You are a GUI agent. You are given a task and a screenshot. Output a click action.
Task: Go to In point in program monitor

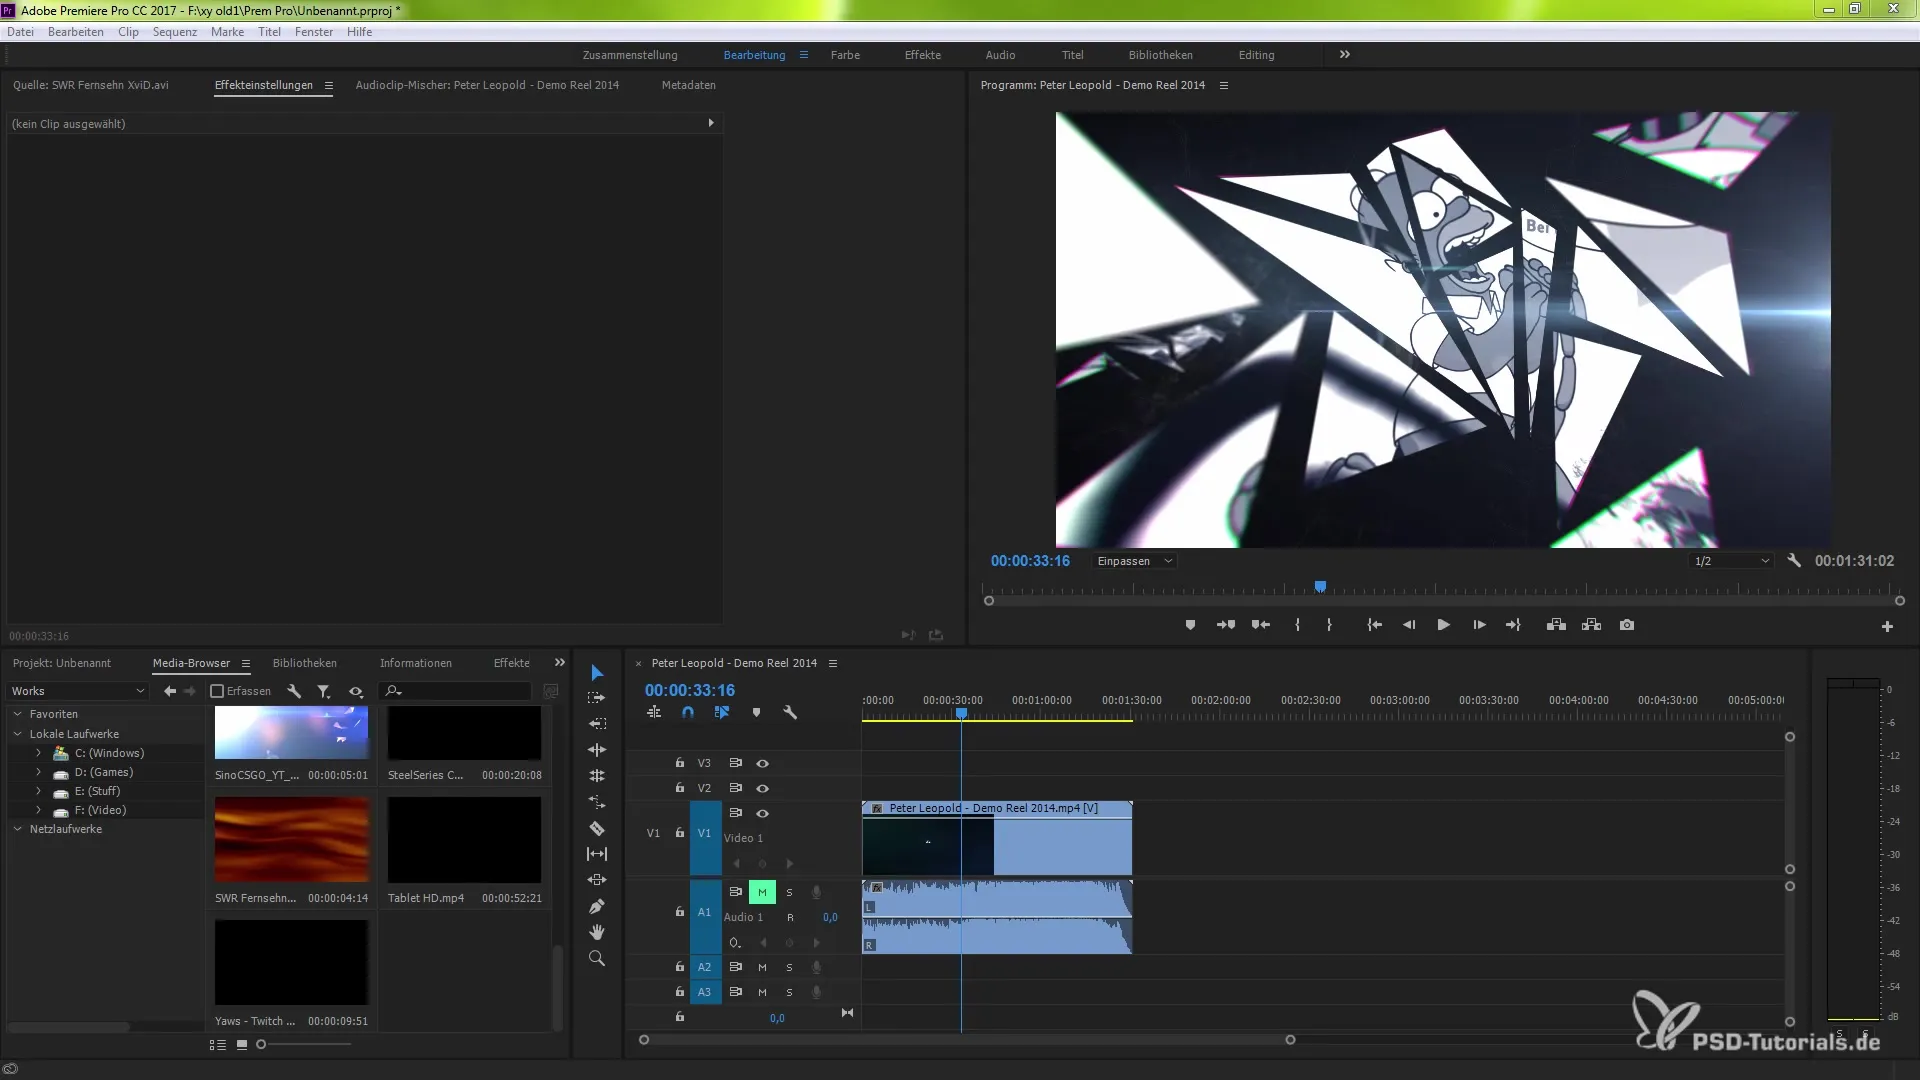[1375, 625]
